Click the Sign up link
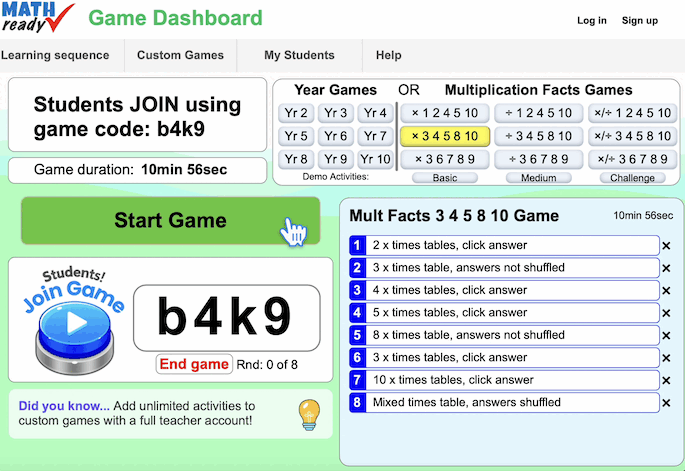Screen dimensions: 685x471 click(x=639, y=20)
